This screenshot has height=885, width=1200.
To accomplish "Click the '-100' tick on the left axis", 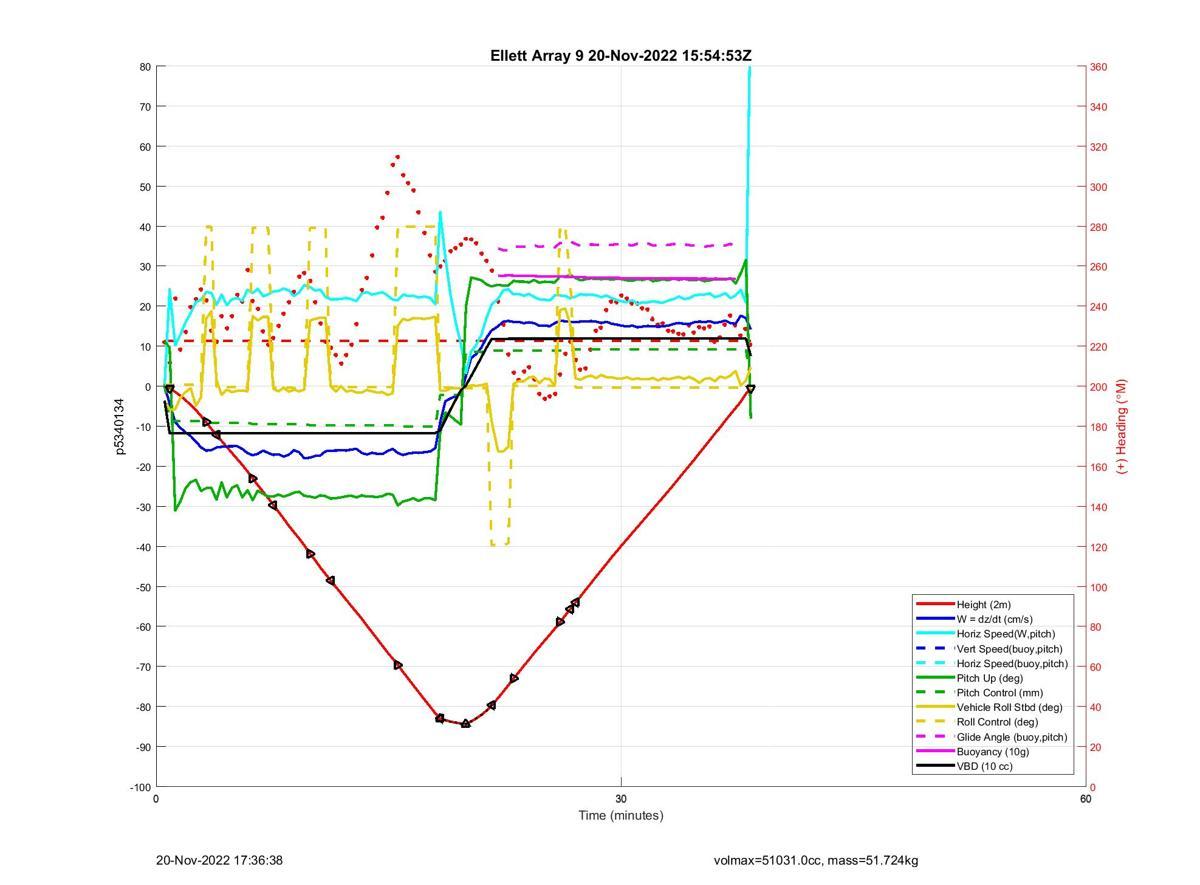I will [140, 788].
